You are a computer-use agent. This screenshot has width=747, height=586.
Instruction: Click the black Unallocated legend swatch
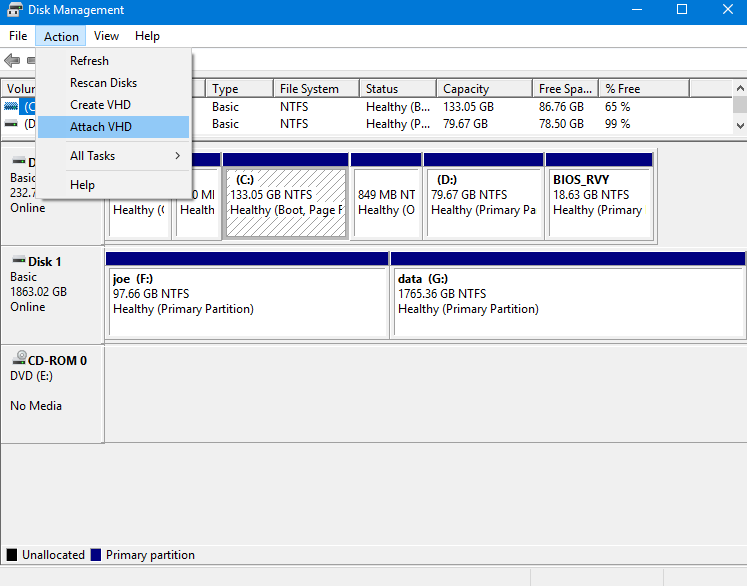(x=12, y=555)
